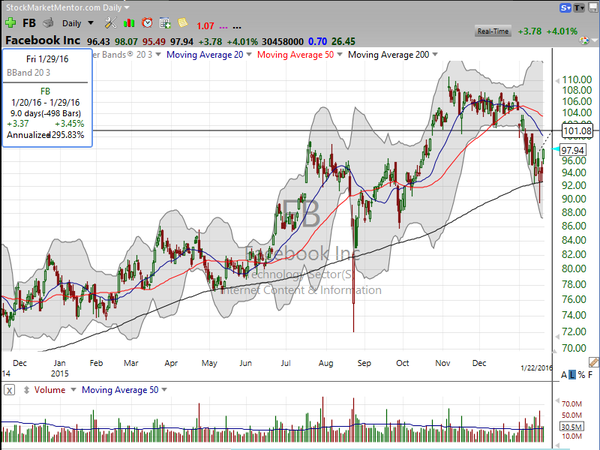This screenshot has width=600, height=450.
Task: Click volume pane Moving Average 50 label
Action: pos(120,390)
